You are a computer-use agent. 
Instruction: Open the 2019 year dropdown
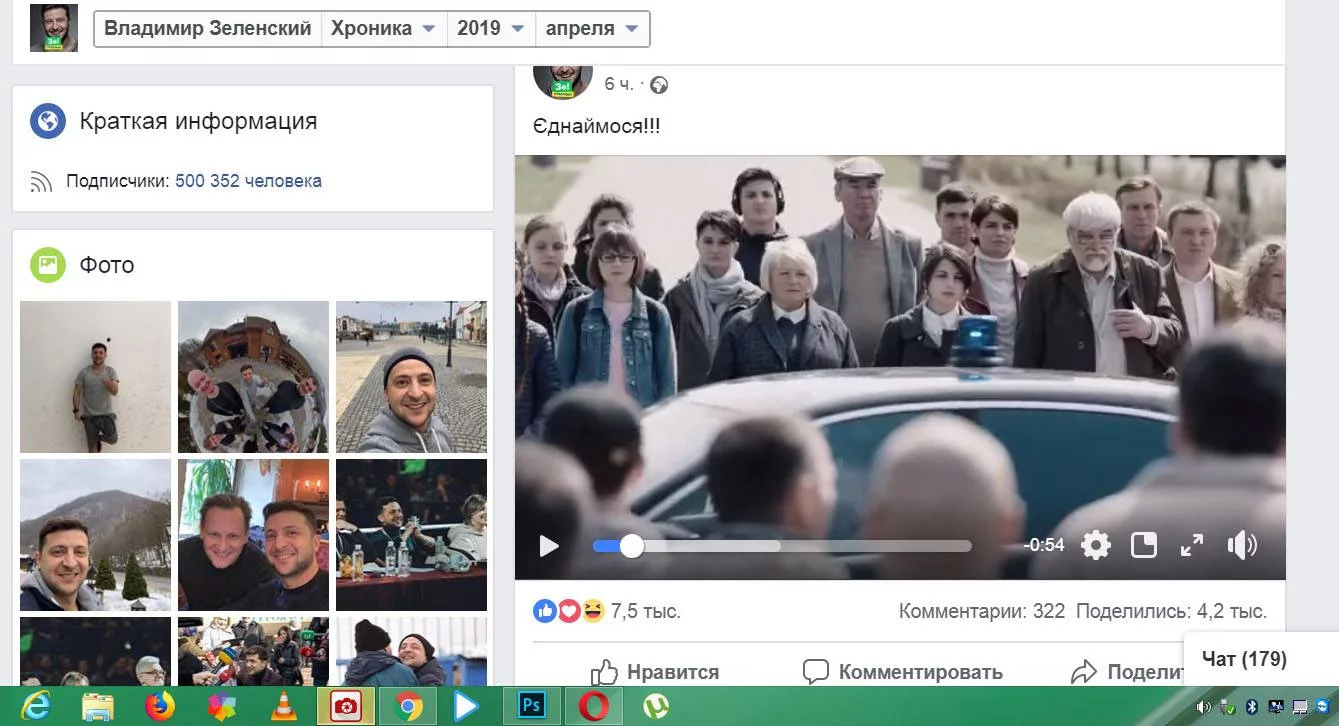point(491,28)
